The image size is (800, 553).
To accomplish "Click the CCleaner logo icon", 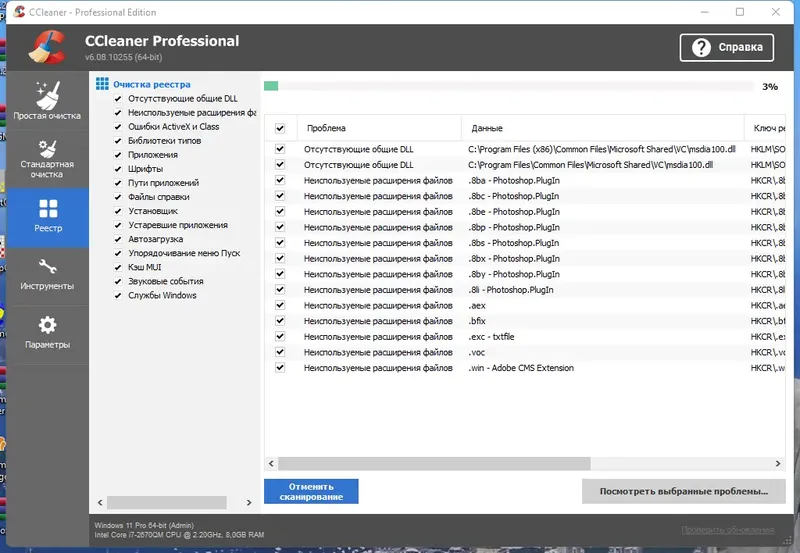I will (46, 49).
